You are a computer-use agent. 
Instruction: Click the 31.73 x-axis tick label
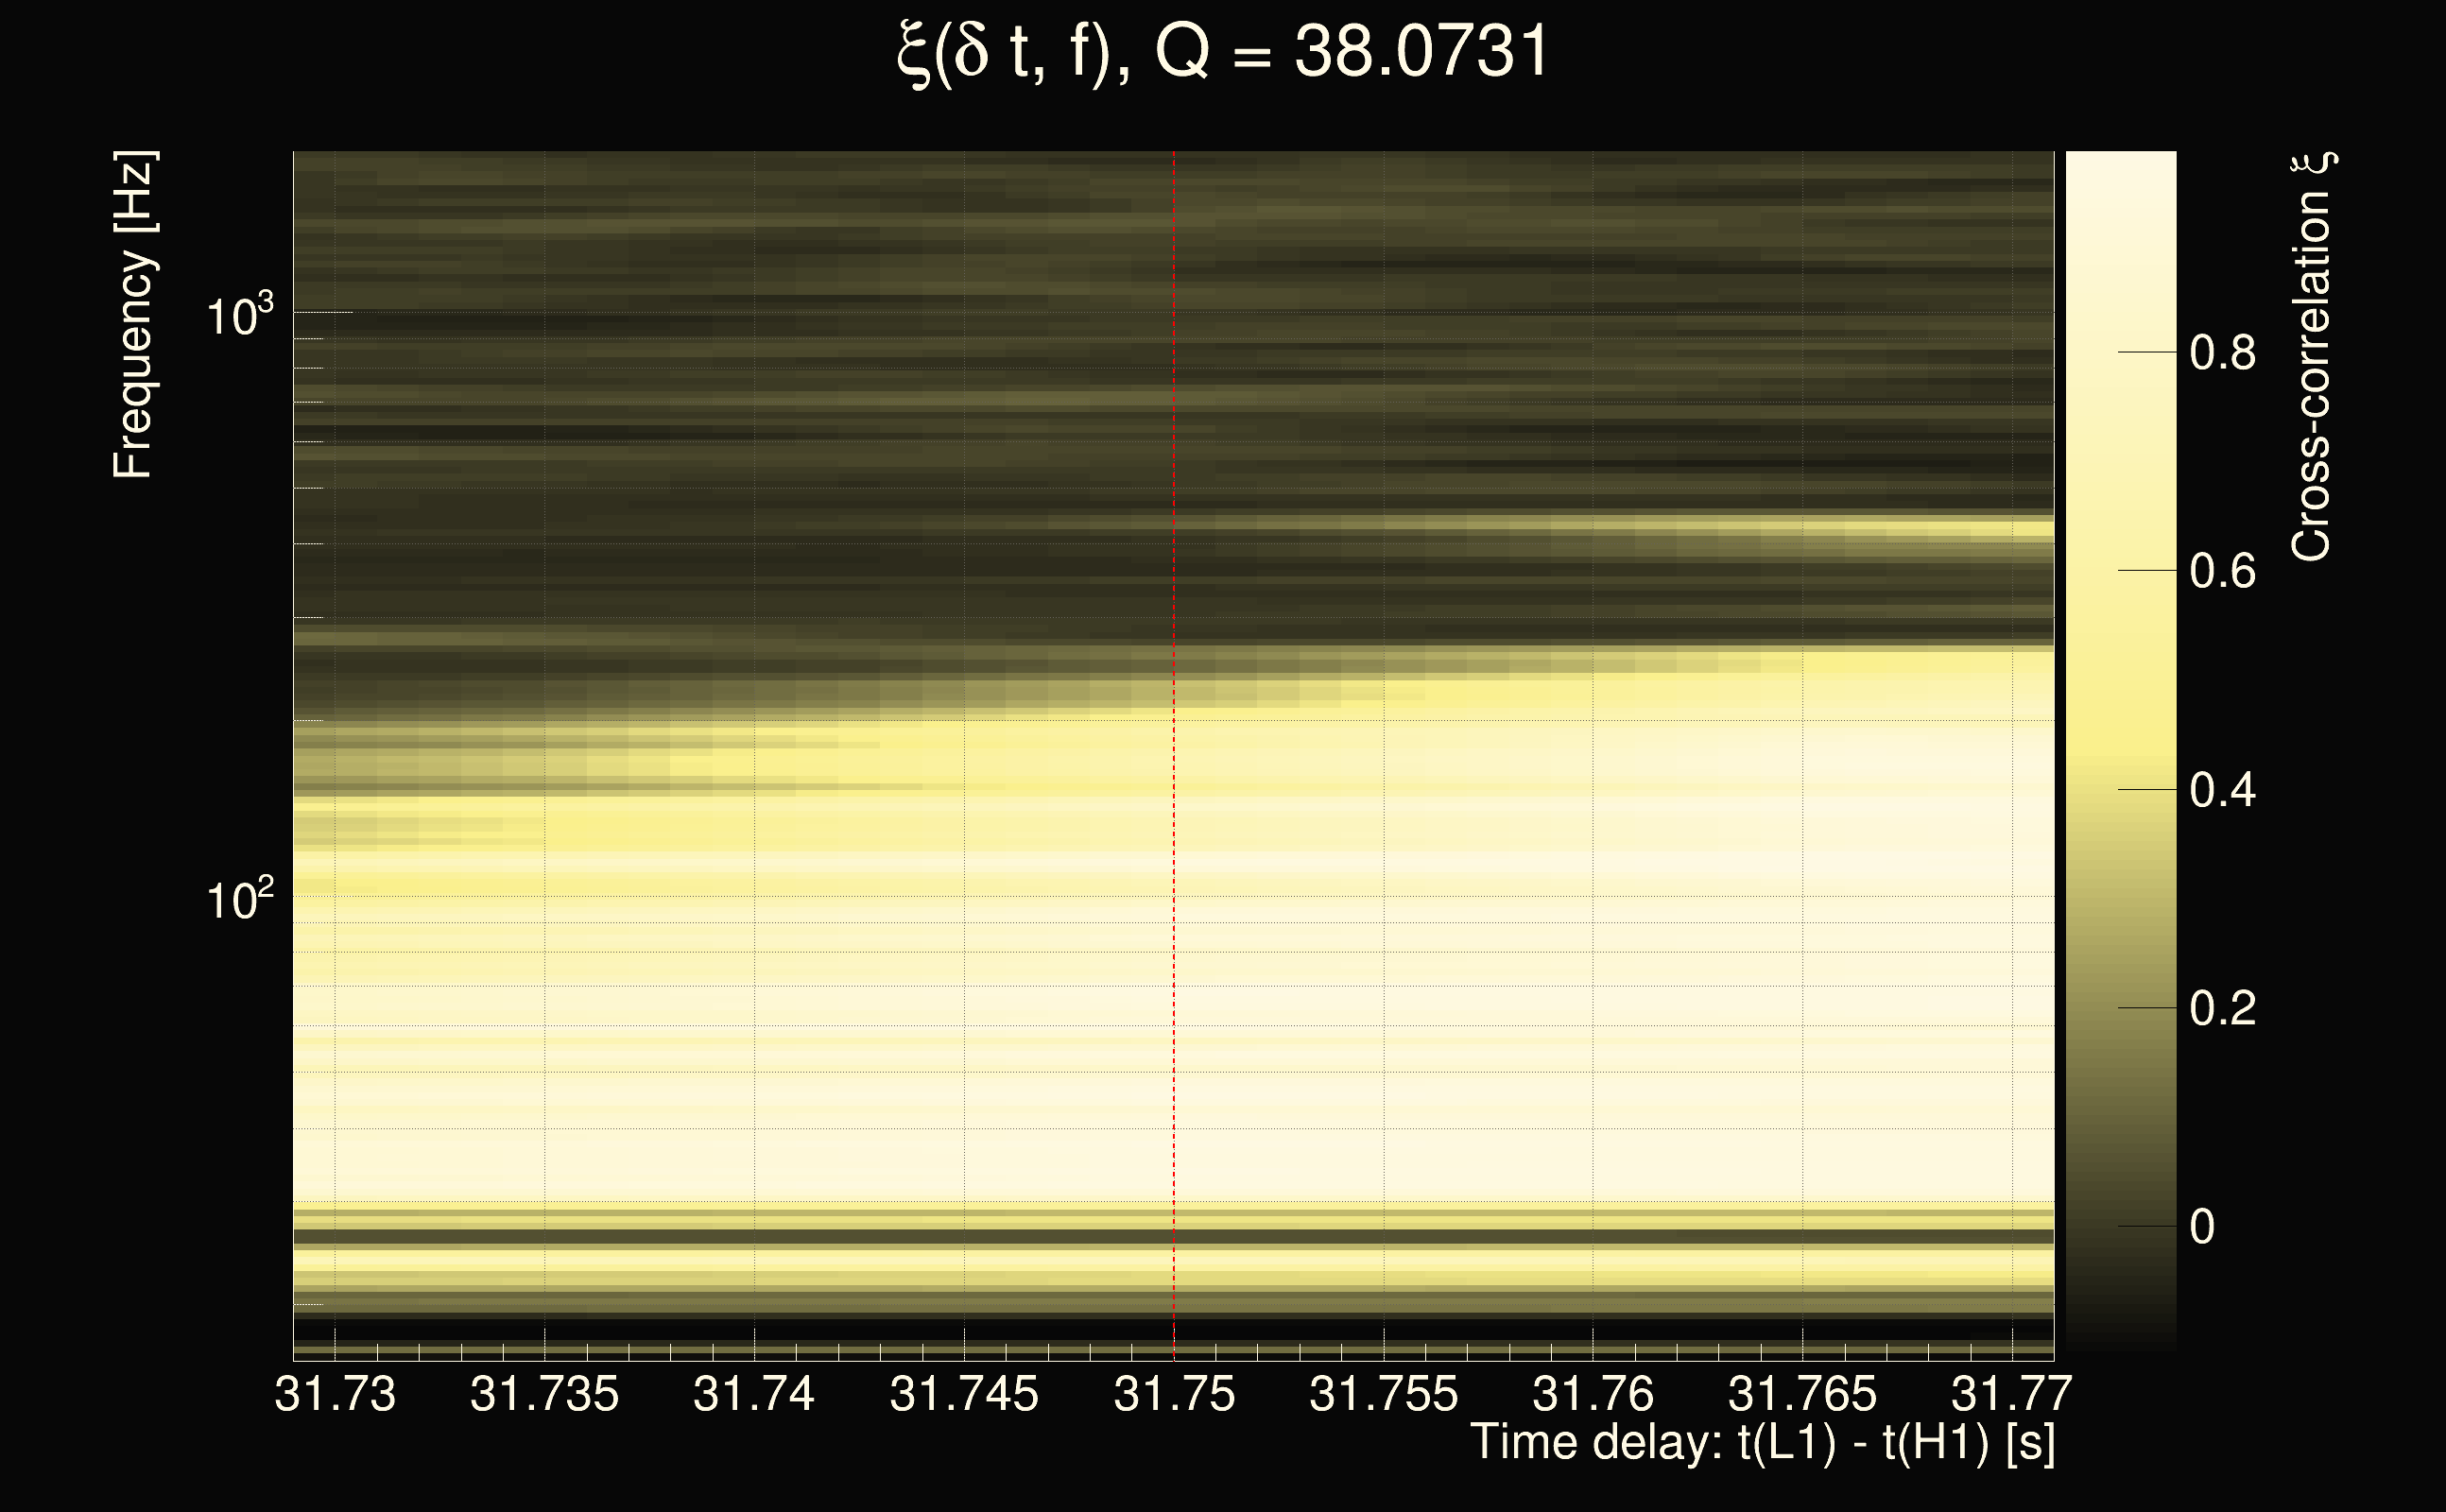pos(335,1394)
